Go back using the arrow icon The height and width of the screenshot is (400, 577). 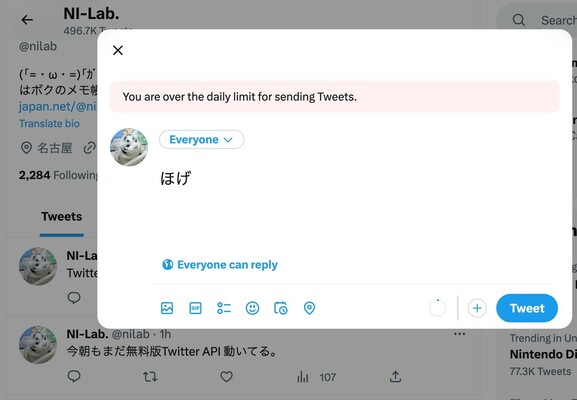(27, 20)
